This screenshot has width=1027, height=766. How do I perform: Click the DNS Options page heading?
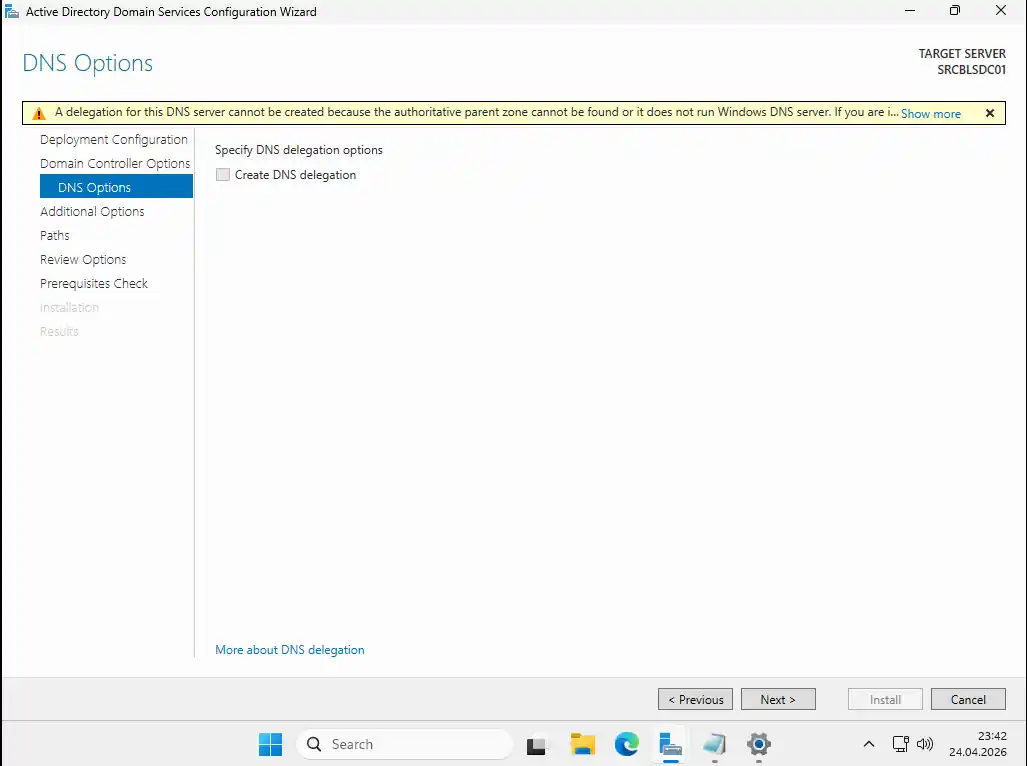88,63
